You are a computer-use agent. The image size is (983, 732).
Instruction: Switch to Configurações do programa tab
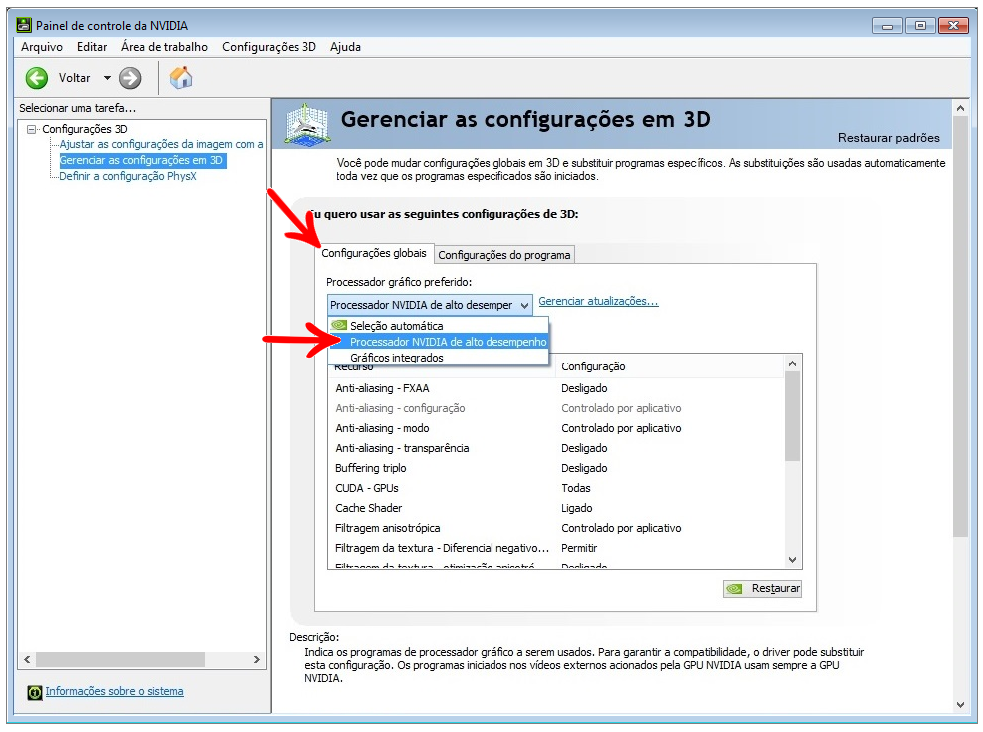click(x=504, y=255)
